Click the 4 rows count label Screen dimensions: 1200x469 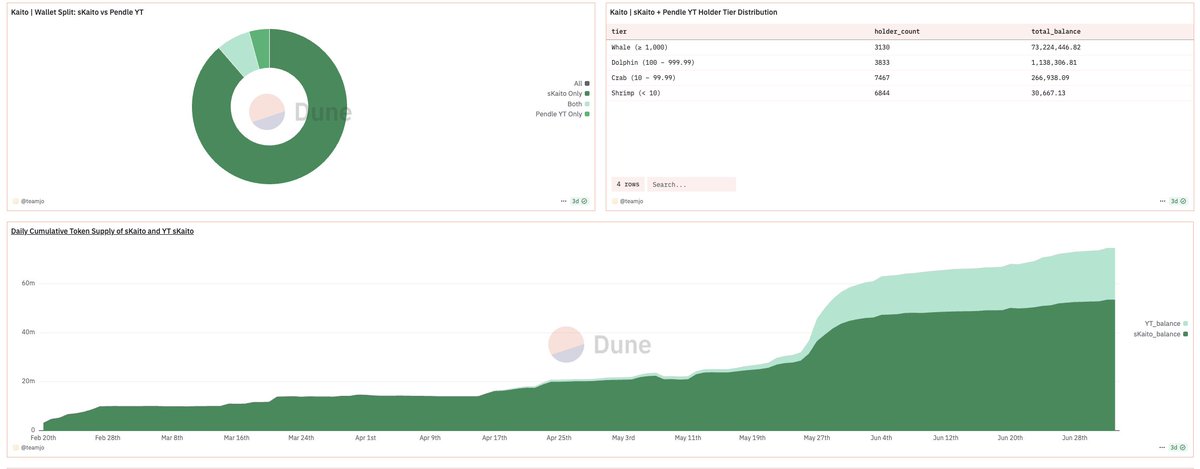click(627, 184)
